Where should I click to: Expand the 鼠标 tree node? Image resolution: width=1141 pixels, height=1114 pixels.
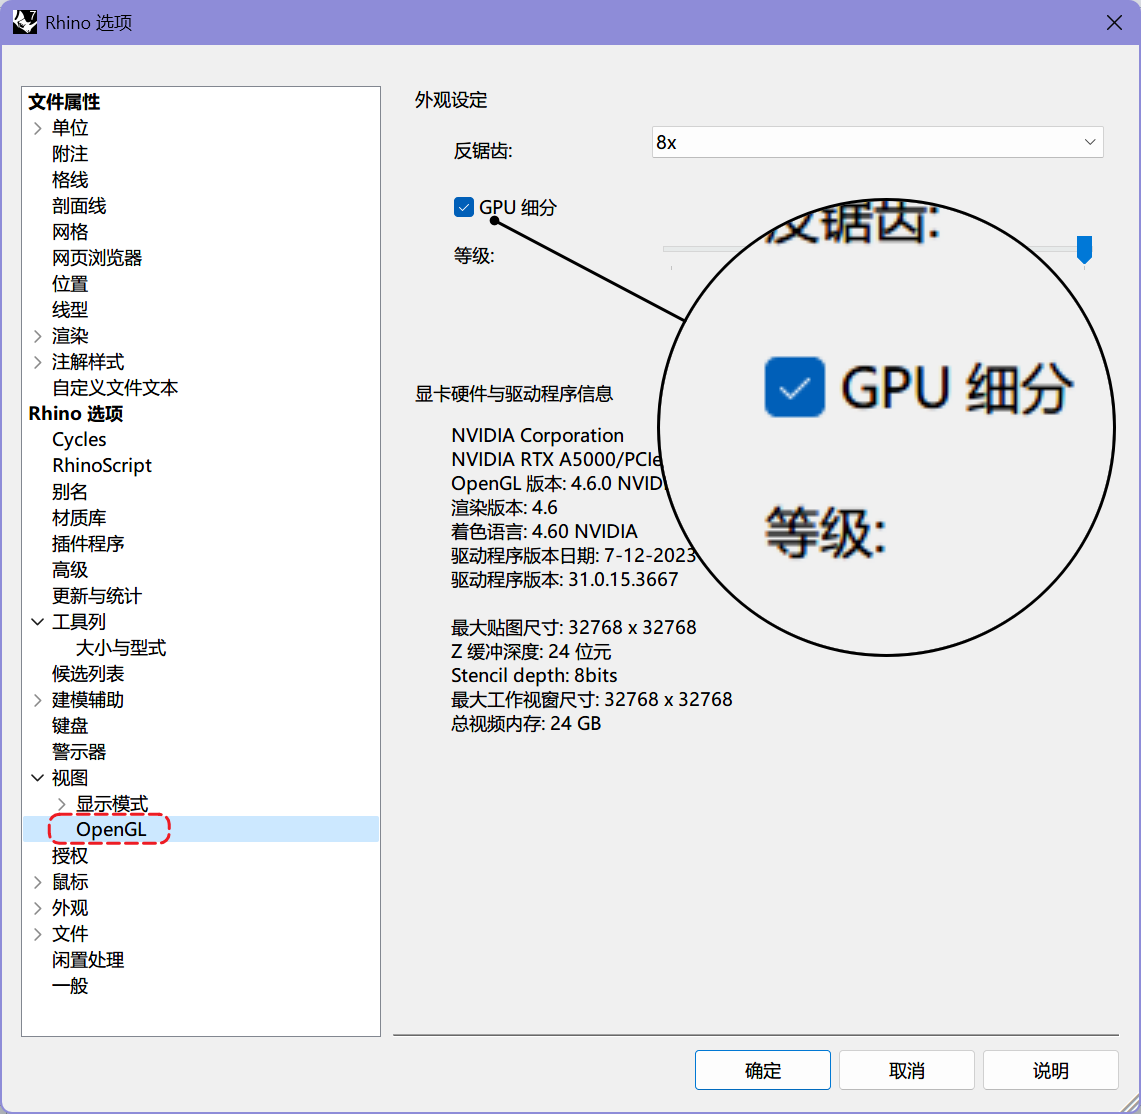38,883
